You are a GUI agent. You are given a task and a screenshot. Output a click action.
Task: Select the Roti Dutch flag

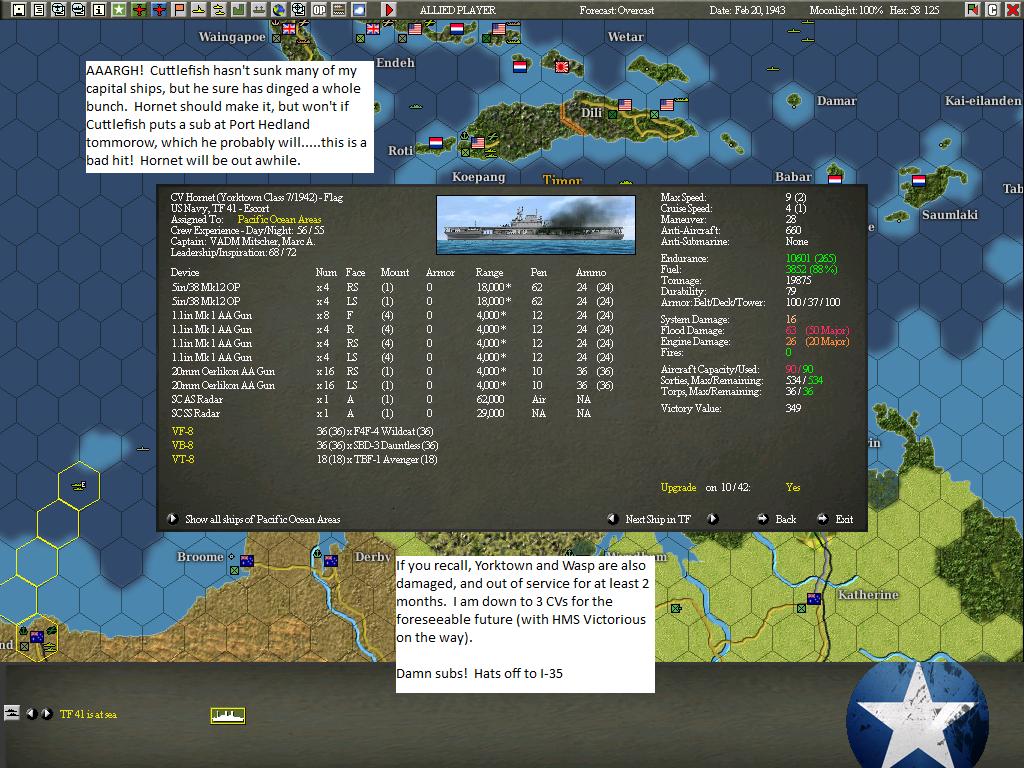[x=436, y=142]
